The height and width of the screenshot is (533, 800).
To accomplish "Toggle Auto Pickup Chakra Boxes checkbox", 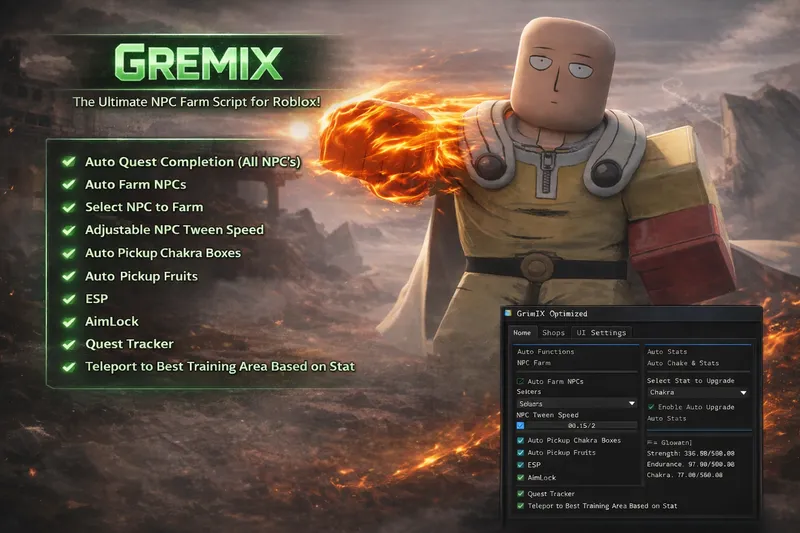I will (x=520, y=440).
